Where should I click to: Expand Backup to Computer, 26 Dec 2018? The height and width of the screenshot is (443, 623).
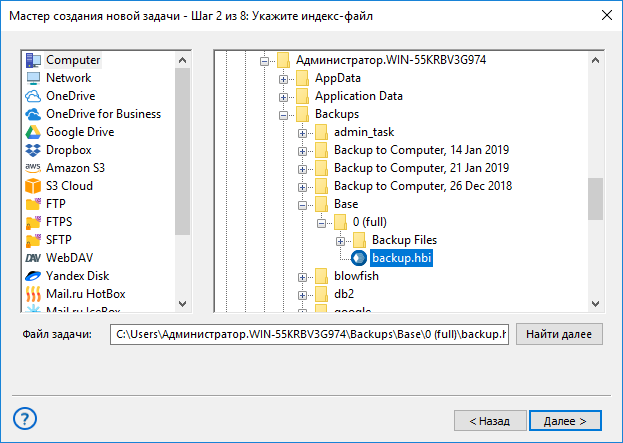point(302,187)
